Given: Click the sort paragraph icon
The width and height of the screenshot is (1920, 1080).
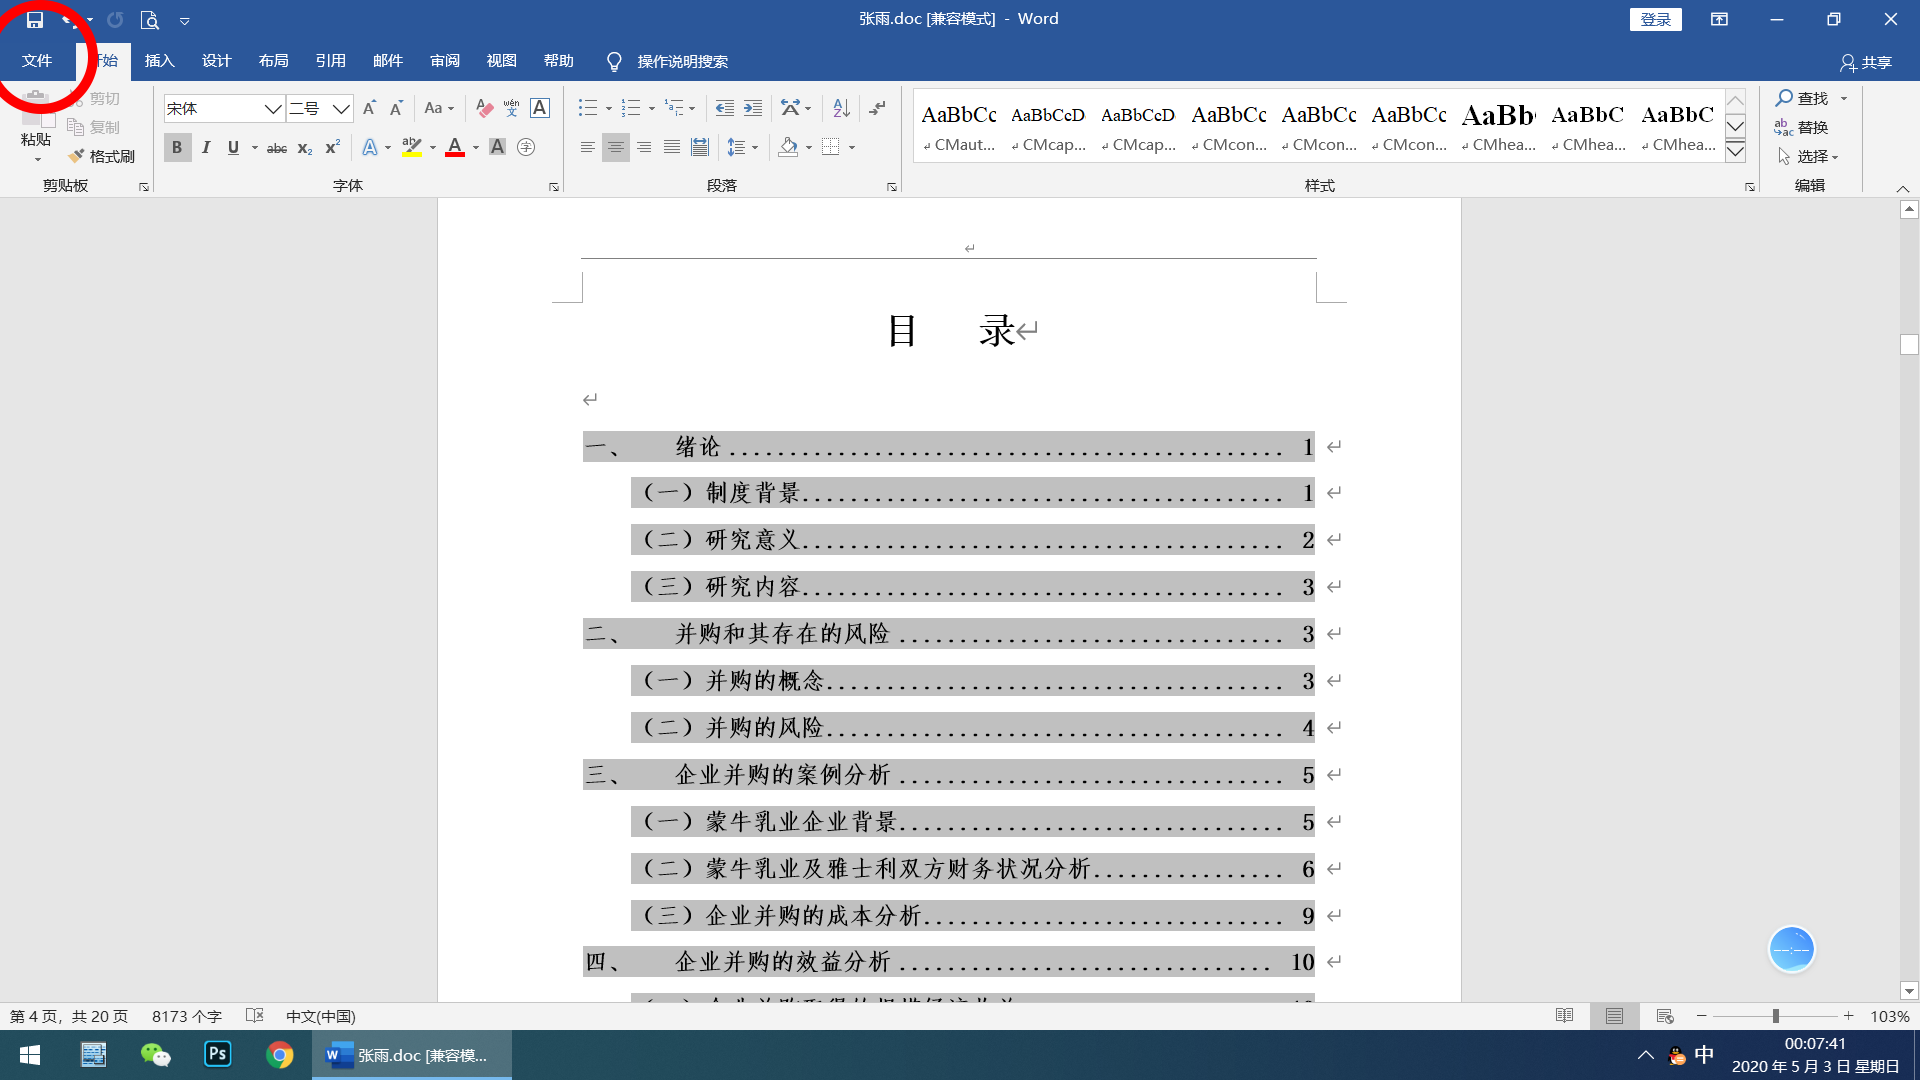Looking at the screenshot, I should 841,108.
